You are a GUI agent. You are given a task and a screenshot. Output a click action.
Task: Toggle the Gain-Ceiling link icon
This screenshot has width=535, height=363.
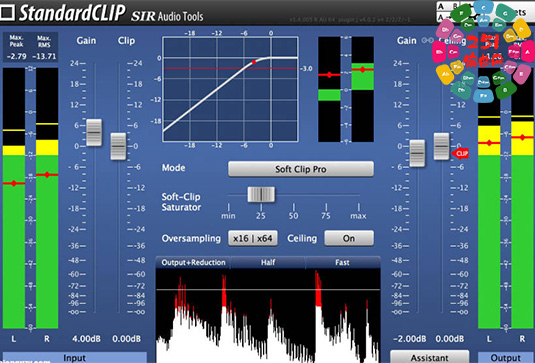point(427,41)
